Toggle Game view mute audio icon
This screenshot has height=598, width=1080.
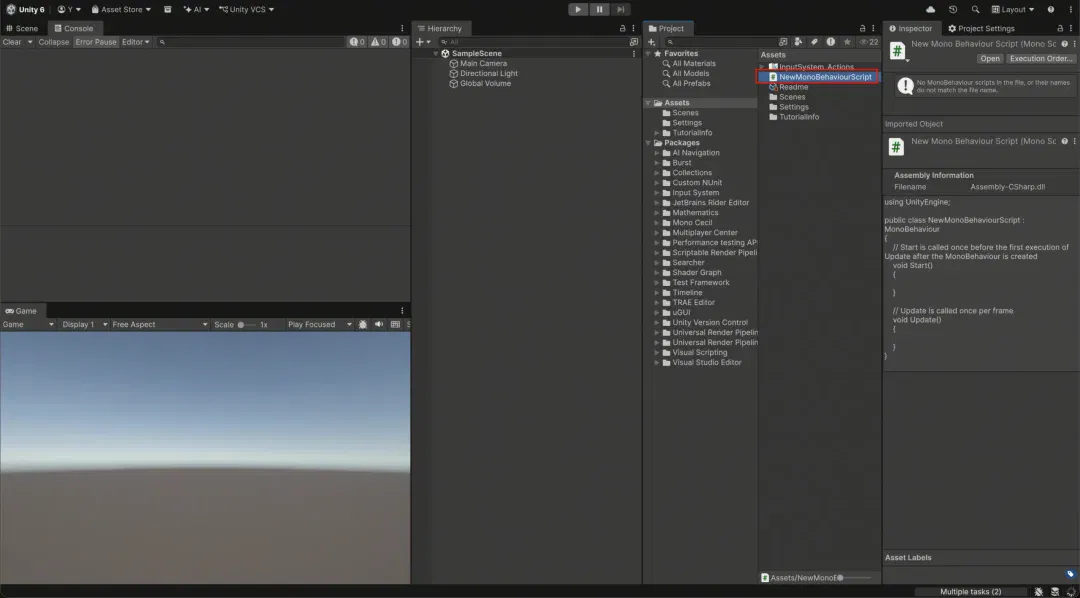pos(379,324)
